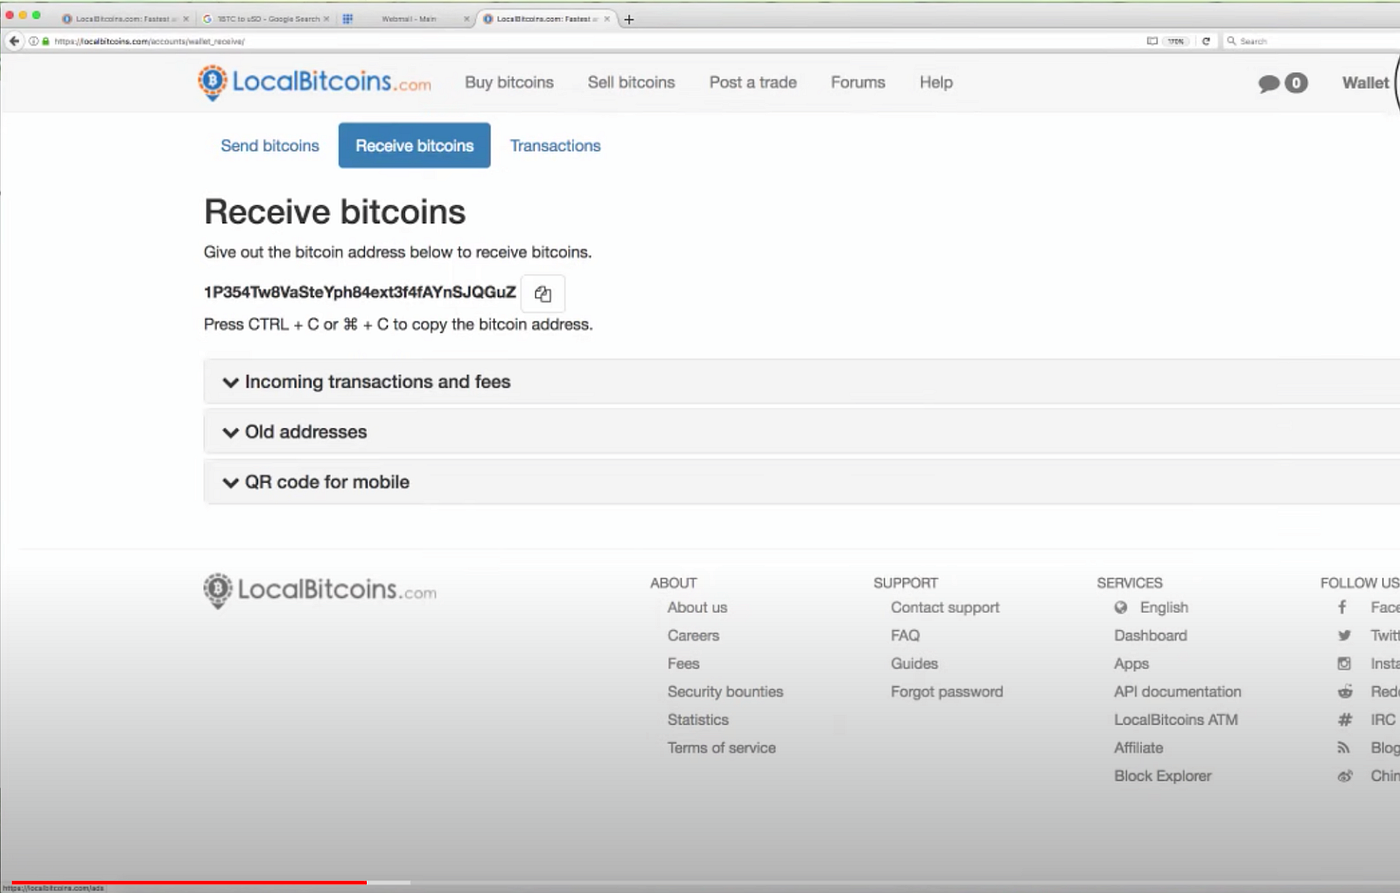Screen dimensions: 1400x893
Task: Click the LocalBitcoins.com logo in the header
Action: (x=314, y=82)
